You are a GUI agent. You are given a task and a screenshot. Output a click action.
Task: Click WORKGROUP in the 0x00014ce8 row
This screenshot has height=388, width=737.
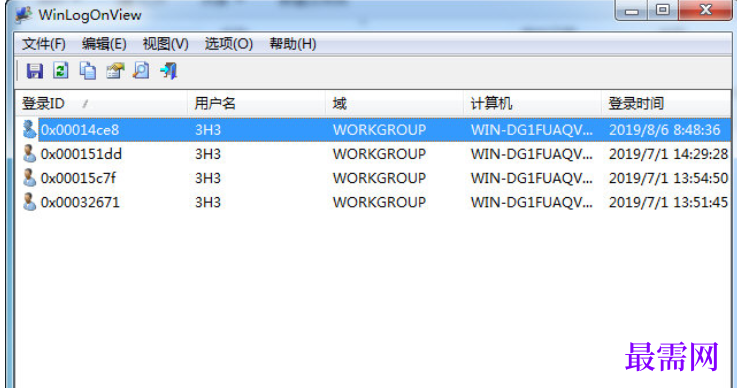[x=379, y=130]
